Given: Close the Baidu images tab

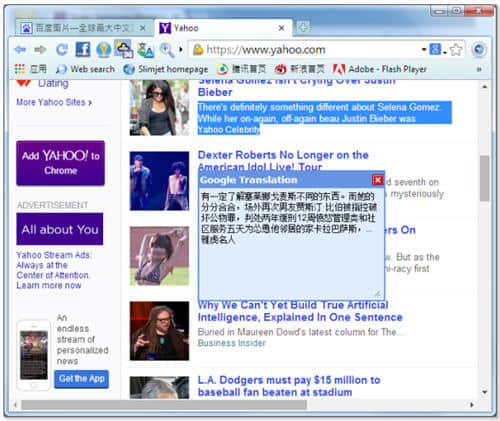Looking at the screenshot, I should pos(143,28).
